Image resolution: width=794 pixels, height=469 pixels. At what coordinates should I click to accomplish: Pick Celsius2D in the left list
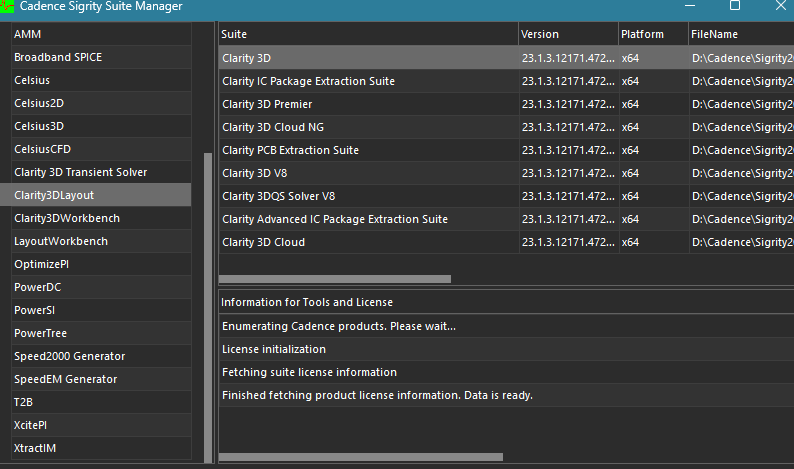click(x=101, y=103)
